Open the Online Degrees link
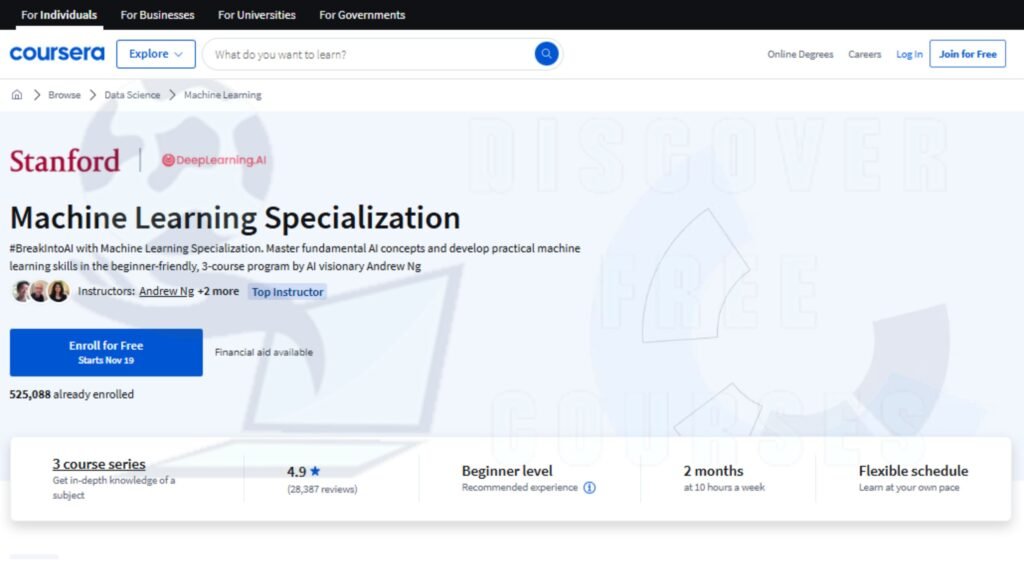The width and height of the screenshot is (1024, 576). coord(800,54)
